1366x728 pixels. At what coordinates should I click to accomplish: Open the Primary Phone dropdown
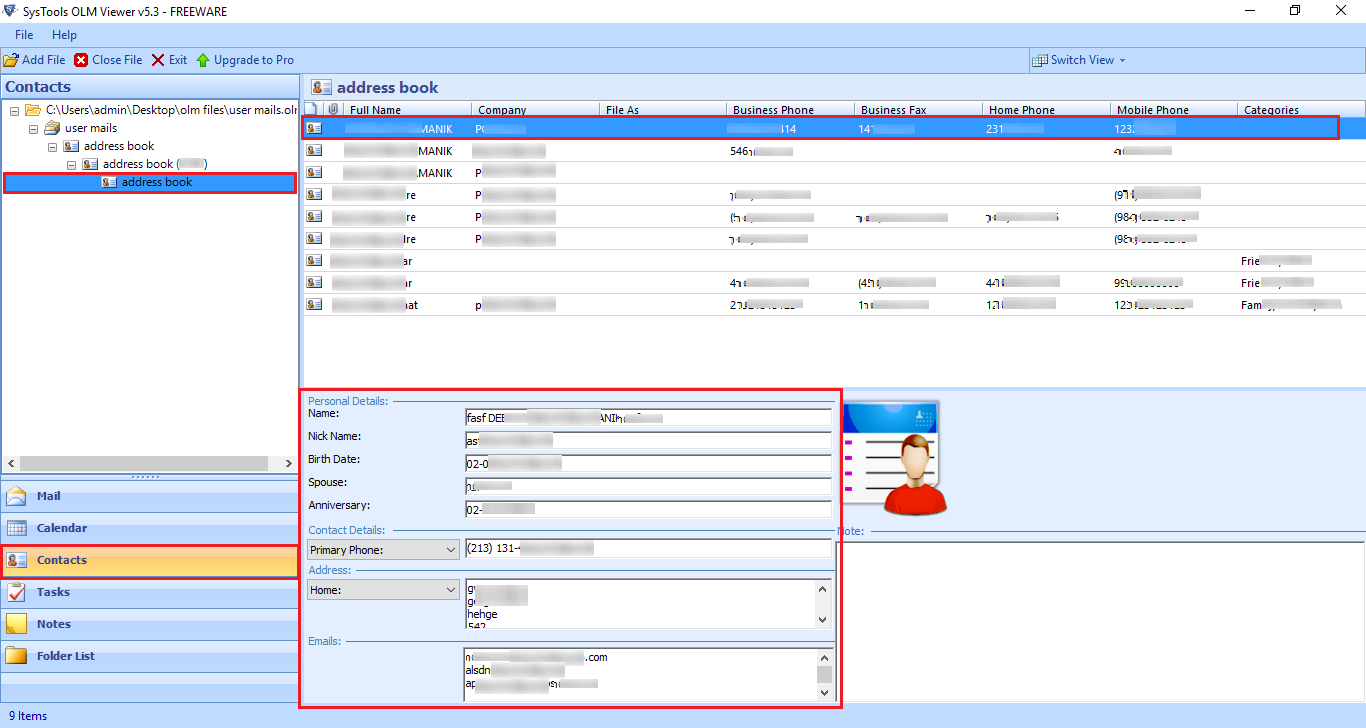click(450, 549)
